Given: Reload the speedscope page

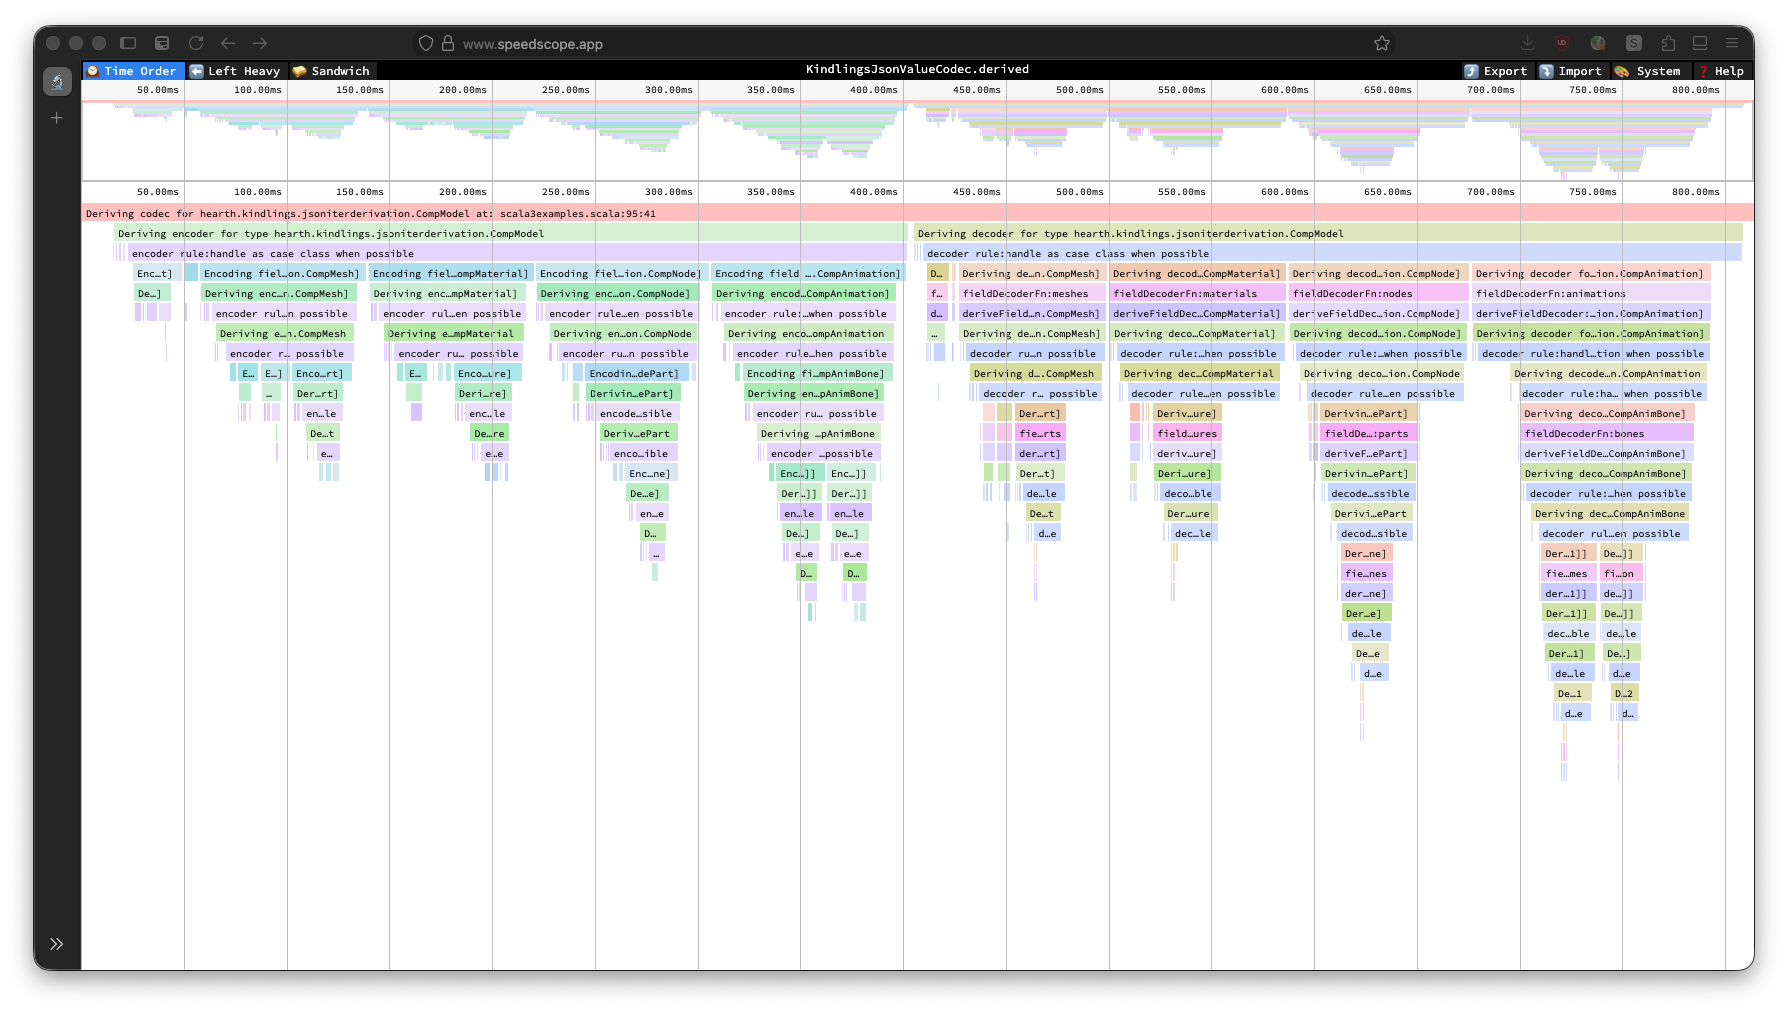Looking at the screenshot, I should [x=196, y=43].
